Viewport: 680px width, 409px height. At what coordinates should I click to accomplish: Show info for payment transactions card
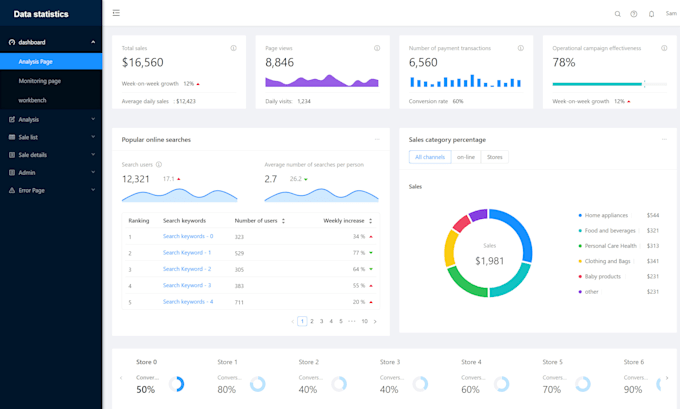point(520,48)
